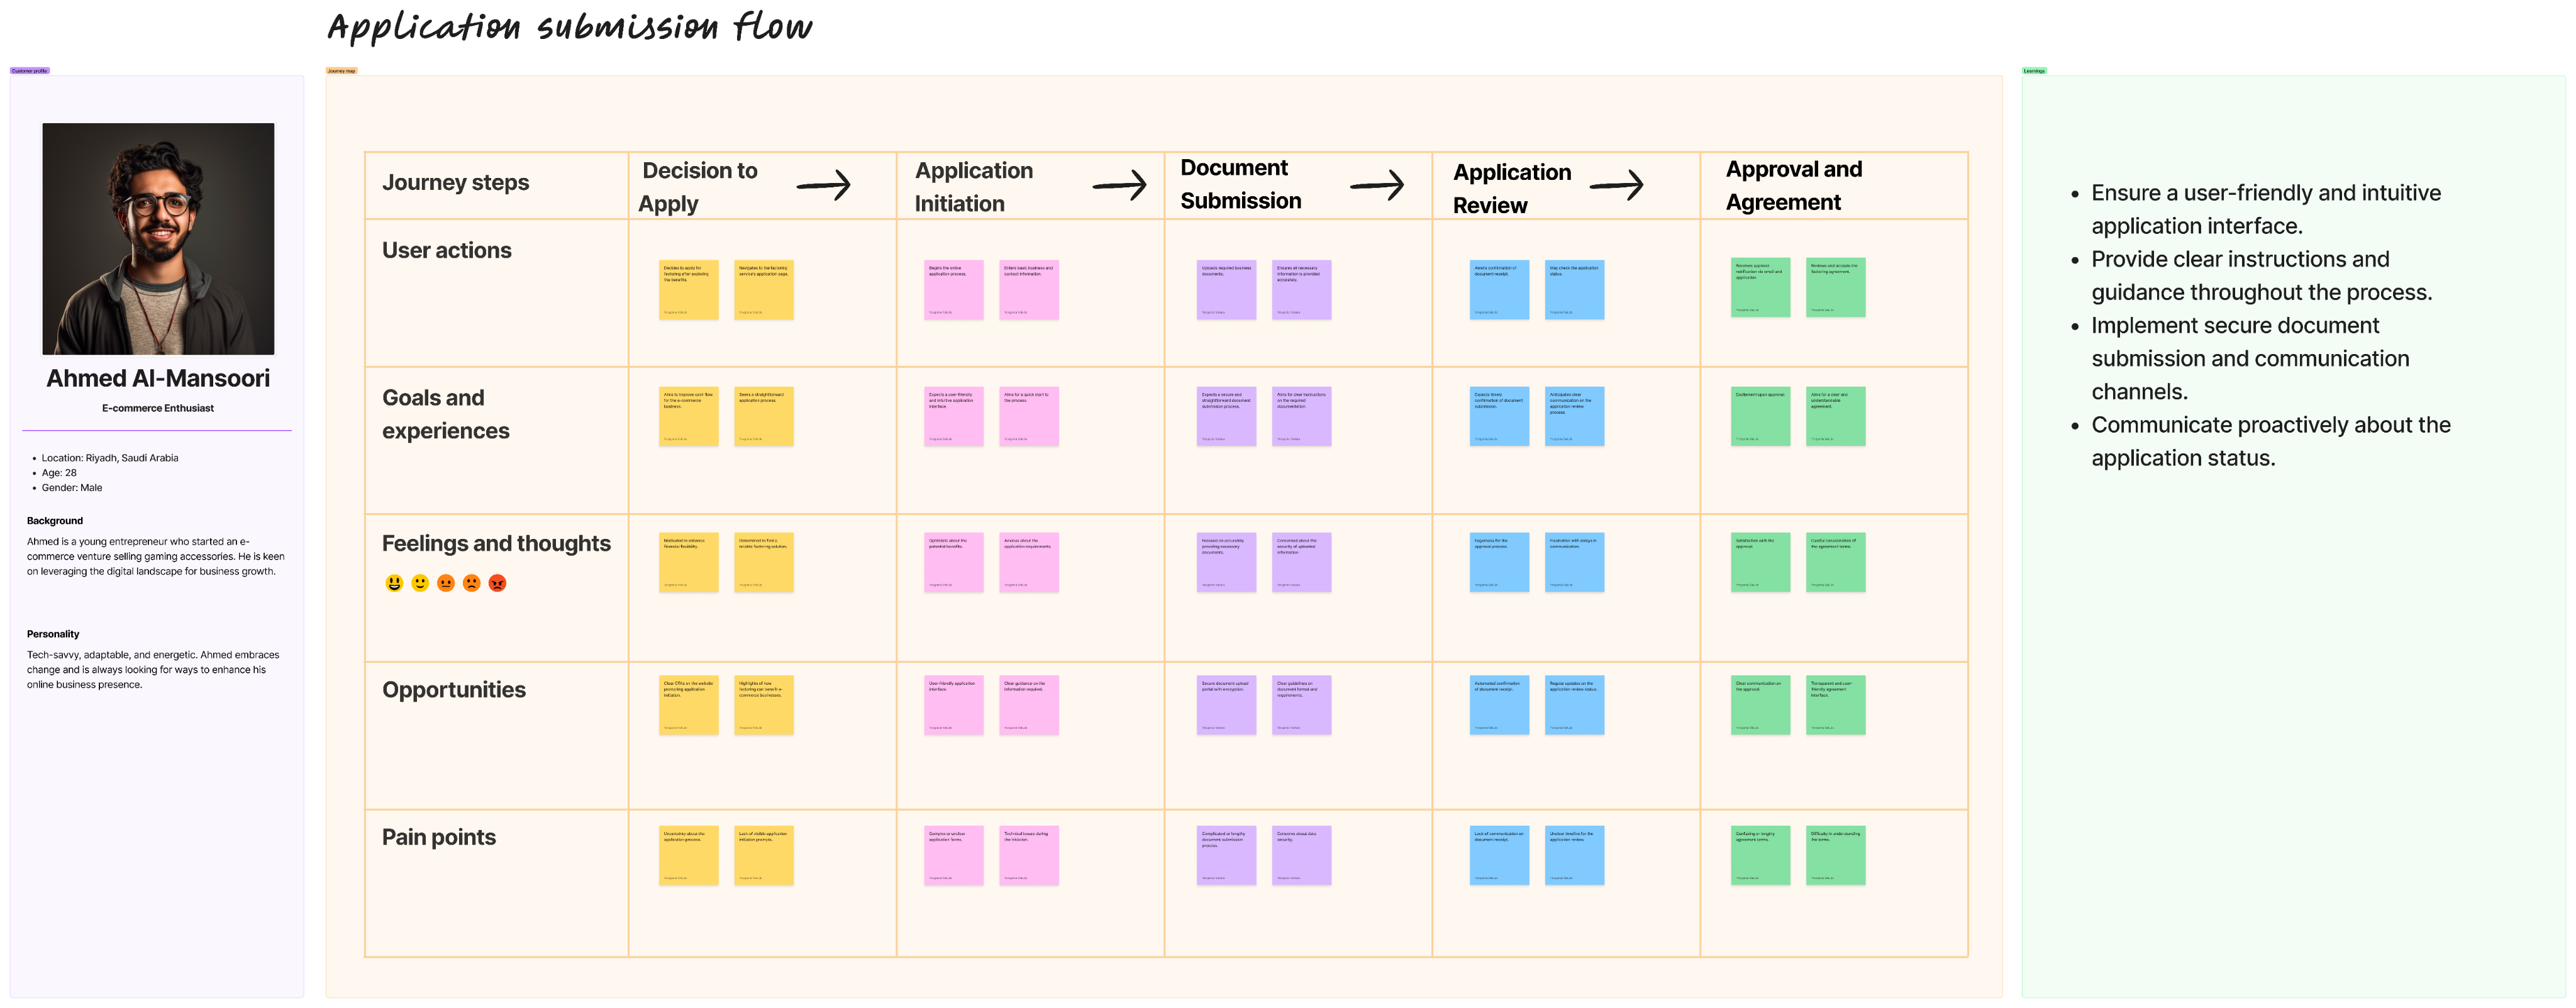Click the purple Customer profile tag

[x=31, y=70]
